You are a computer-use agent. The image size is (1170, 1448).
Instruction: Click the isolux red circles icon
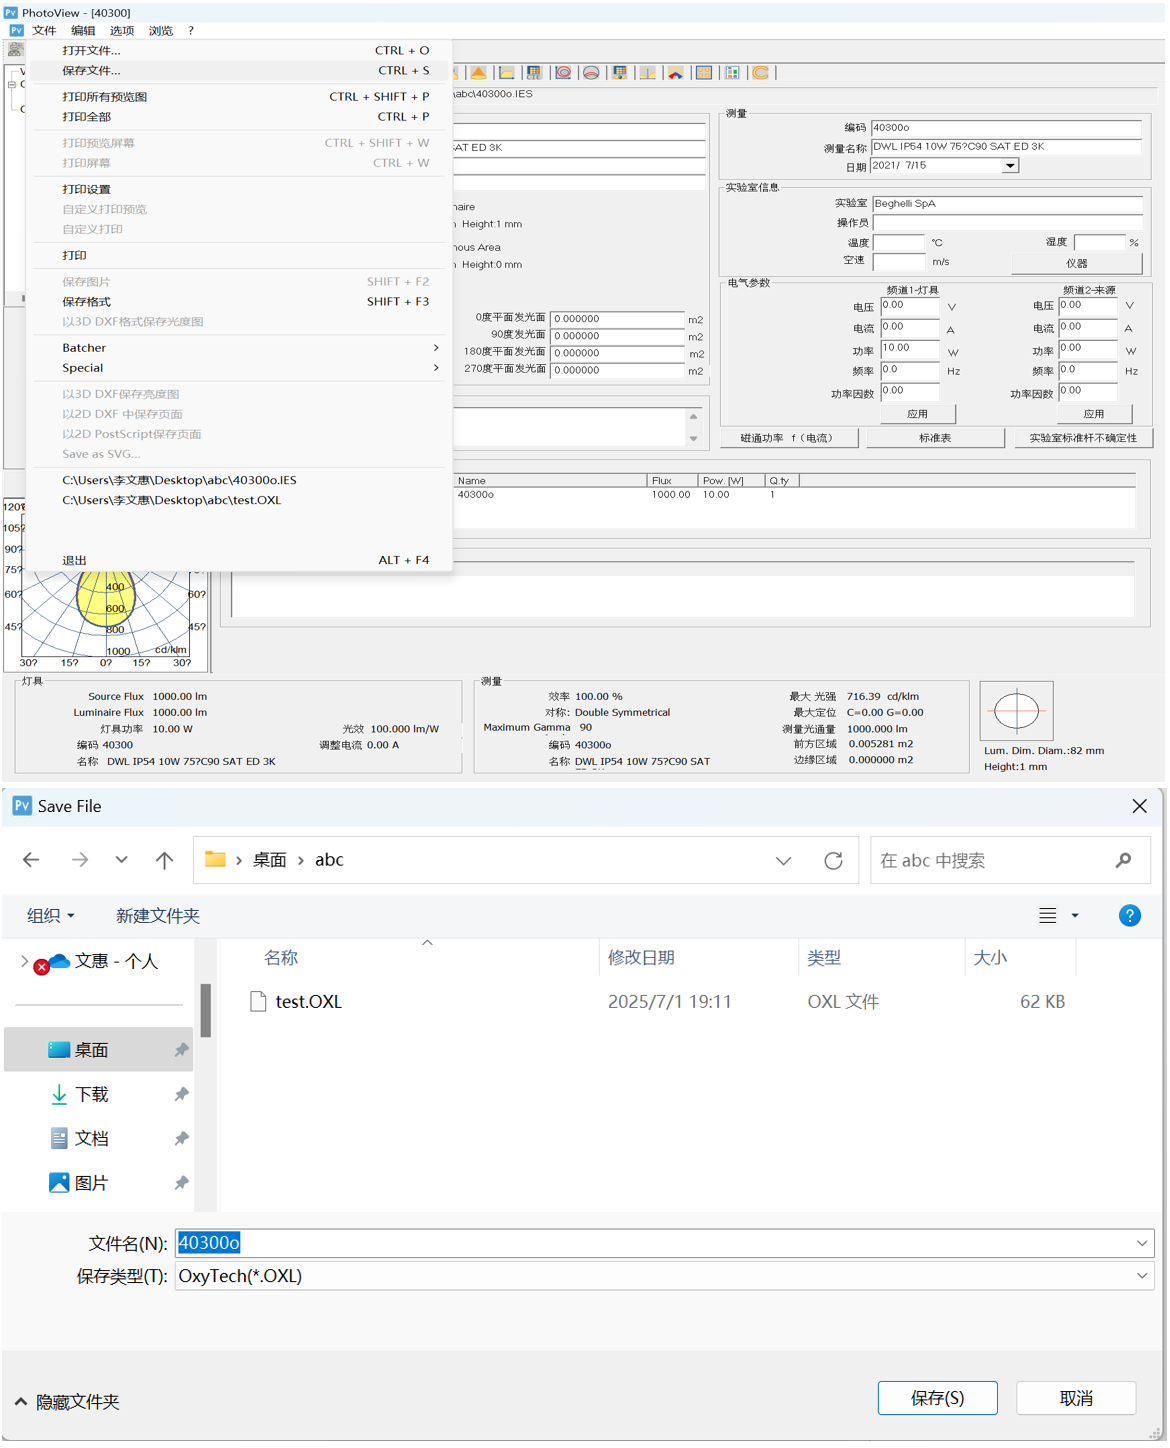(x=564, y=73)
